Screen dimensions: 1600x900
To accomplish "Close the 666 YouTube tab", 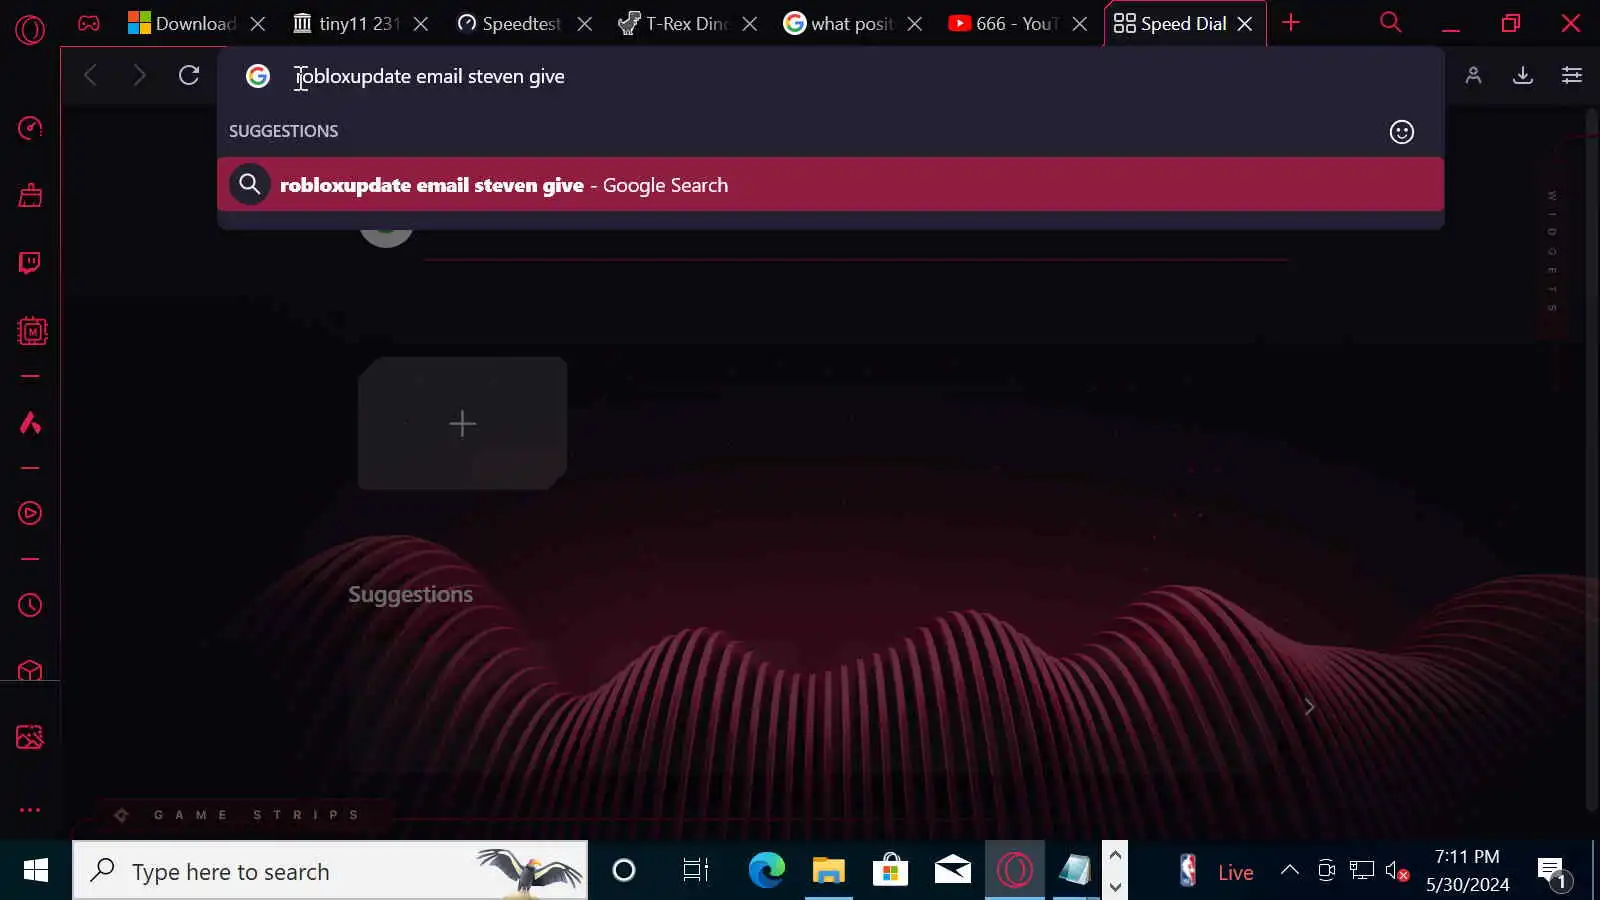I will [x=1080, y=23].
